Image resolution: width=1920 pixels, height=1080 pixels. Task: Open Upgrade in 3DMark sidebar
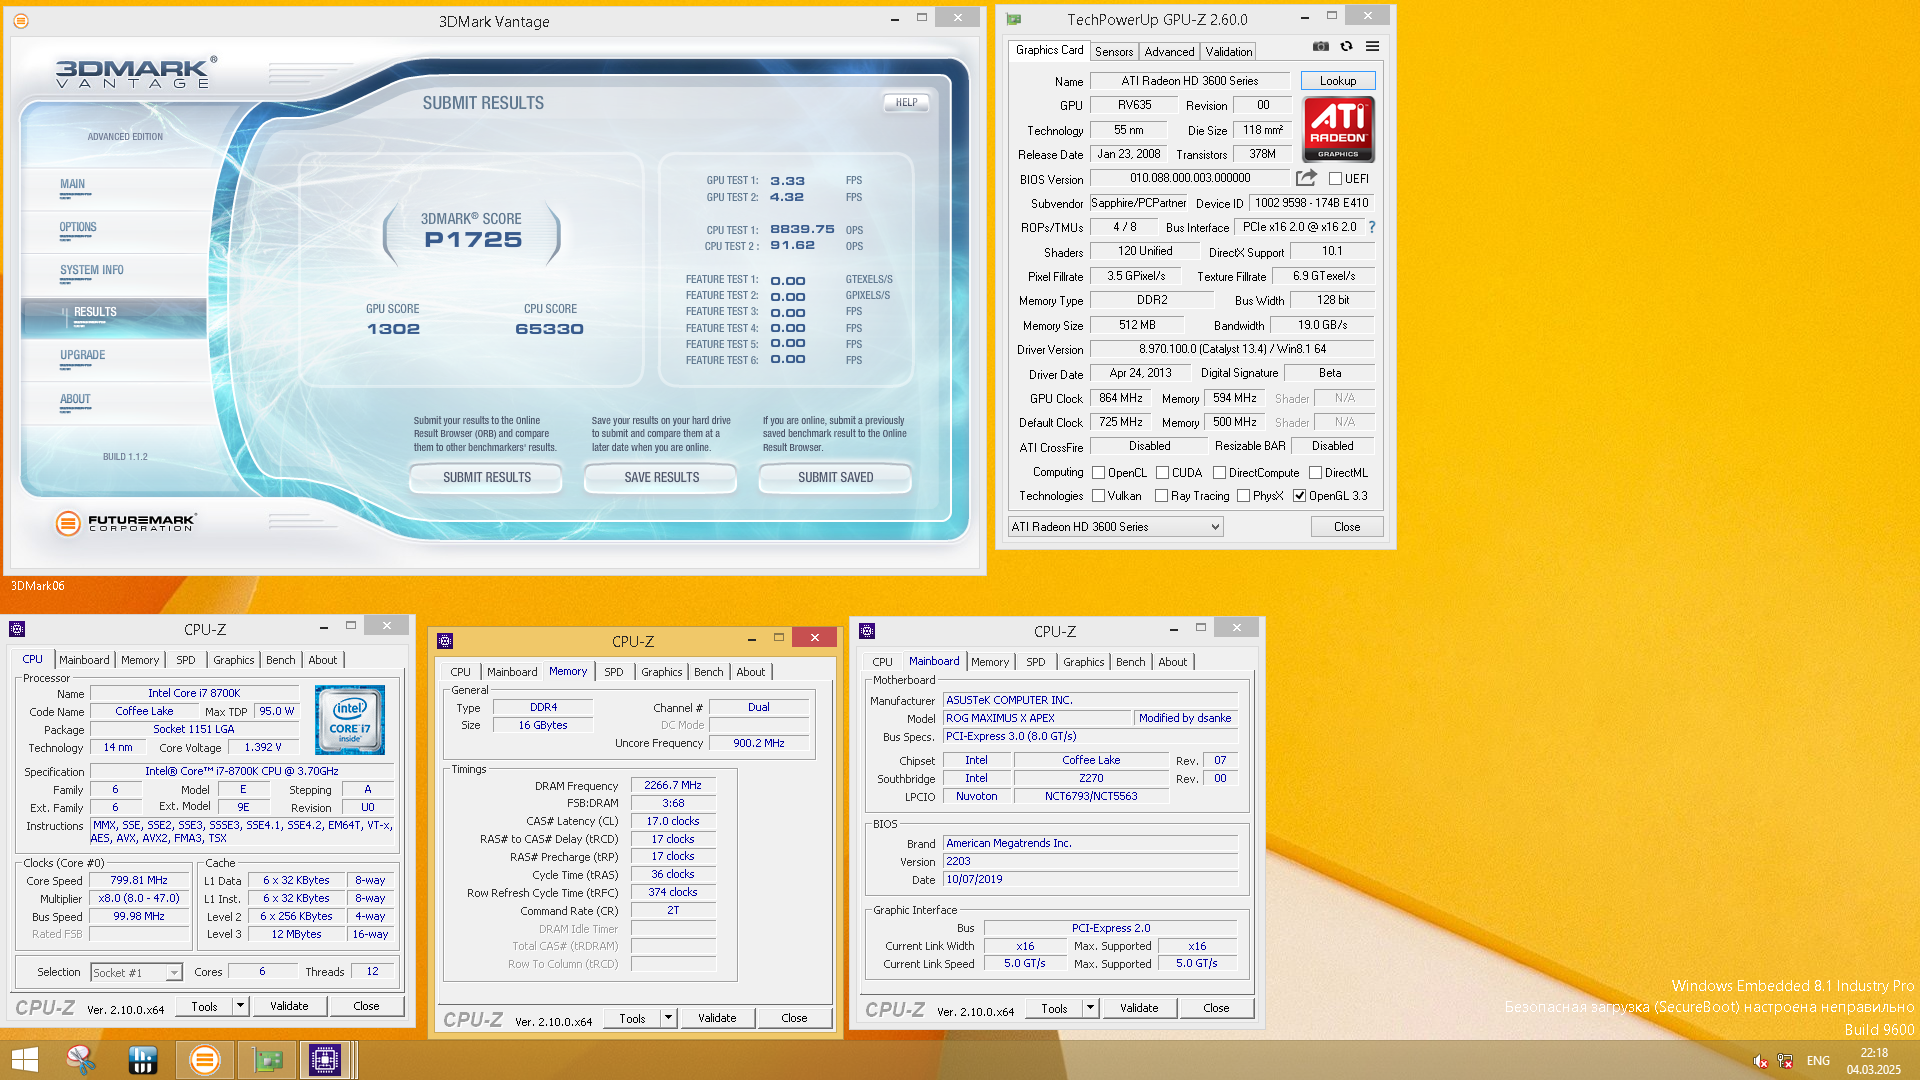click(83, 355)
